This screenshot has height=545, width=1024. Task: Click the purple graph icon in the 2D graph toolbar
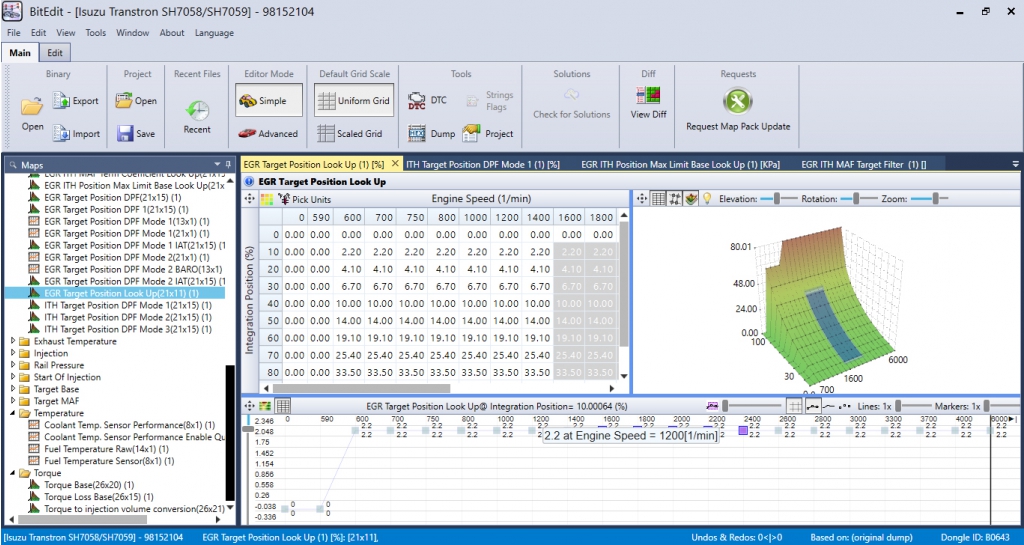pos(712,406)
